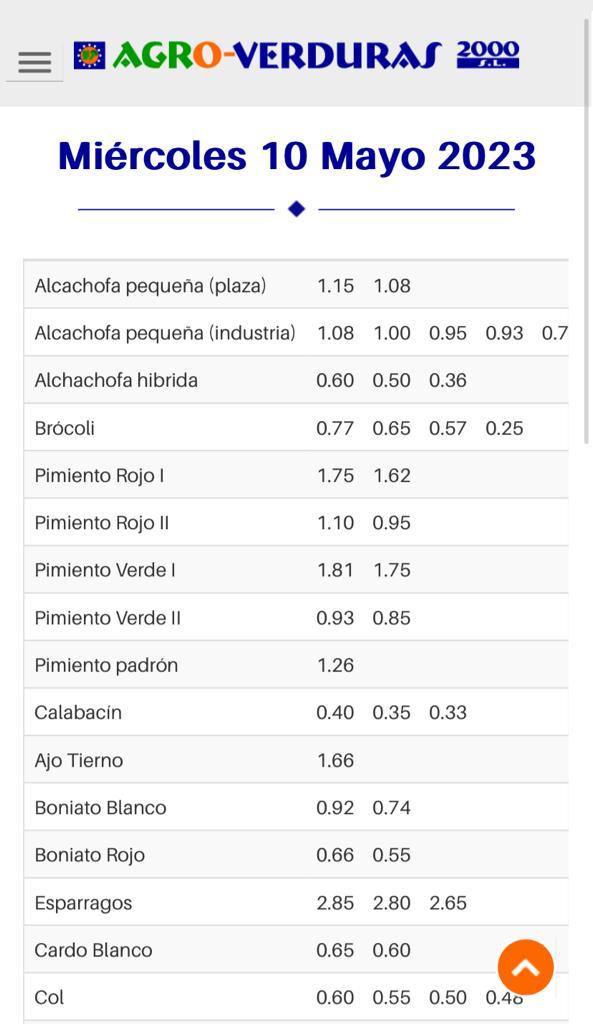Image resolution: width=593 pixels, height=1024 pixels.
Task: Click the 2000 S.L. badge in header
Action: click(x=488, y=55)
